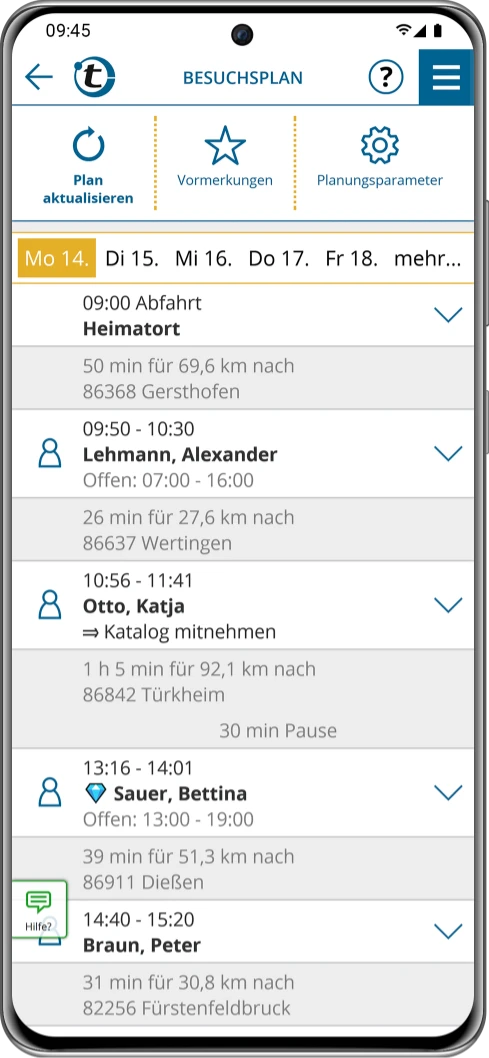This screenshot has width=489, height=1058.
Task: Open the green Hilfe? chat widget
Action: pyautogui.click(x=38, y=909)
